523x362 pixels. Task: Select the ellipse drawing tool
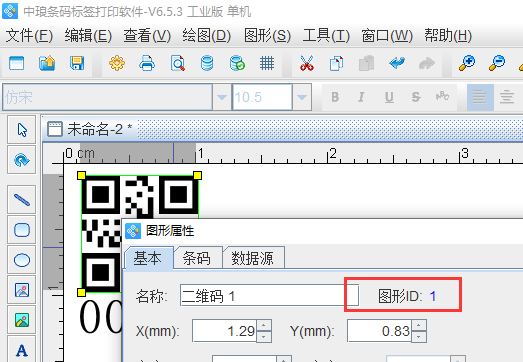(22, 260)
